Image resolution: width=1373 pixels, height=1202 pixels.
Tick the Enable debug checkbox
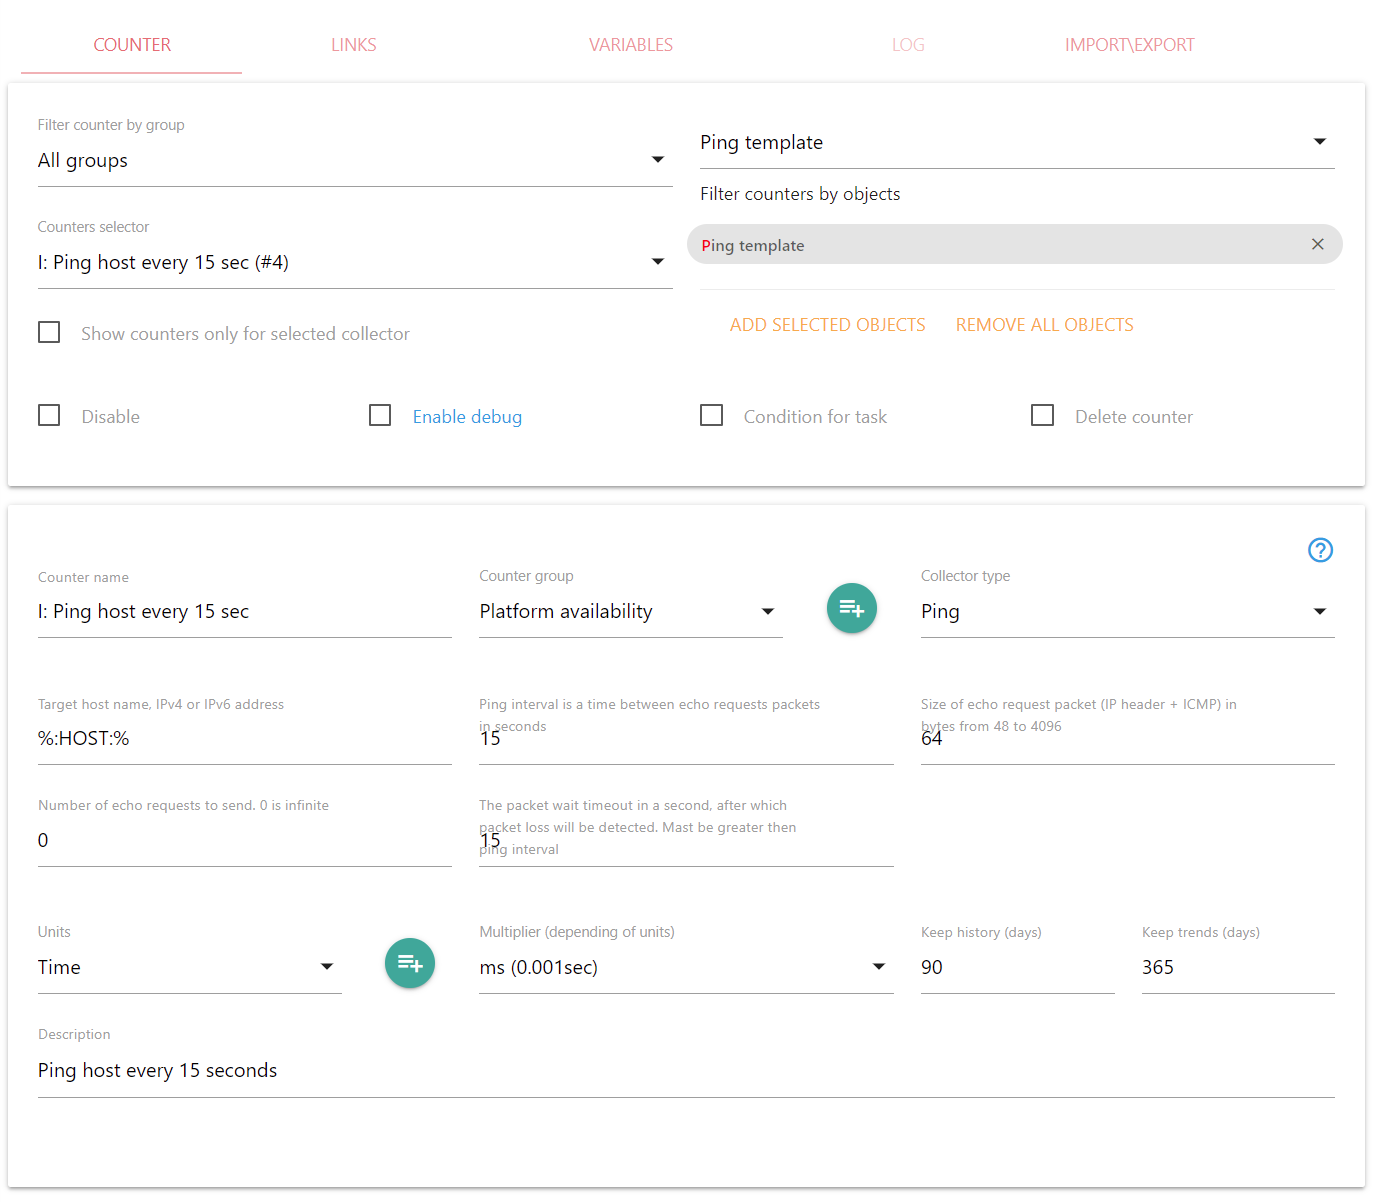tap(380, 415)
